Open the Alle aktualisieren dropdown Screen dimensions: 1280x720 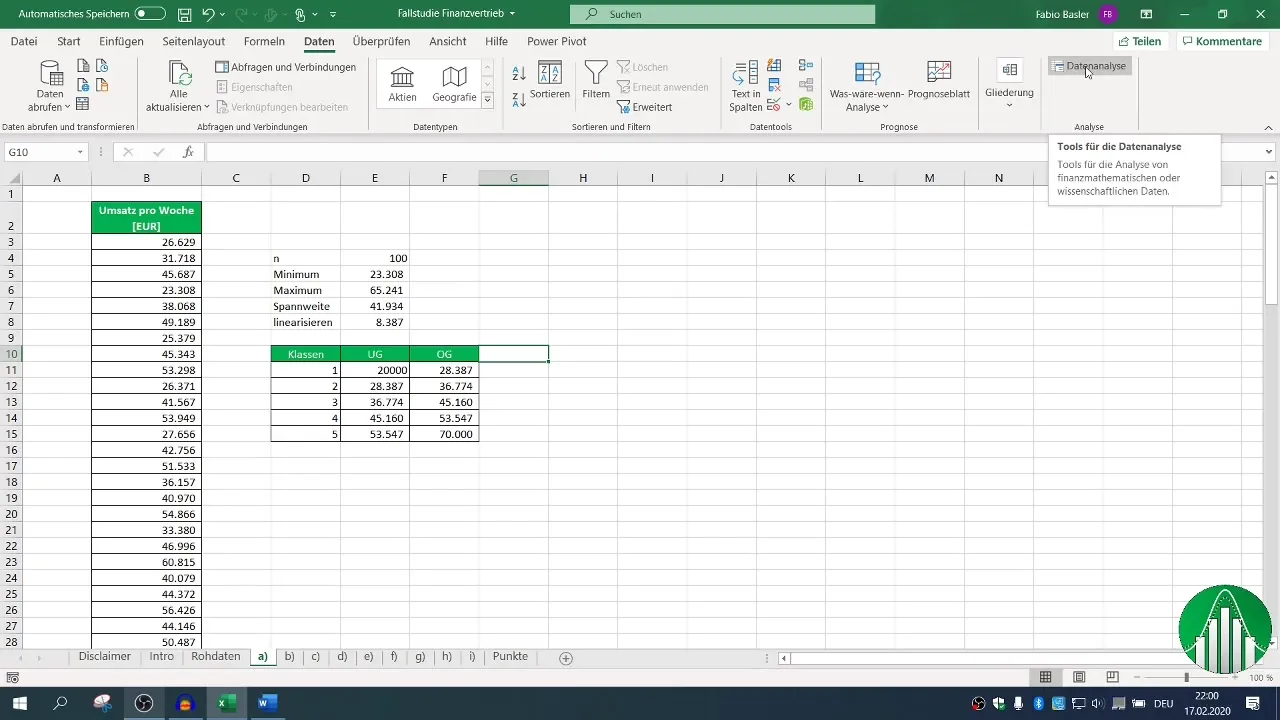[178, 86]
